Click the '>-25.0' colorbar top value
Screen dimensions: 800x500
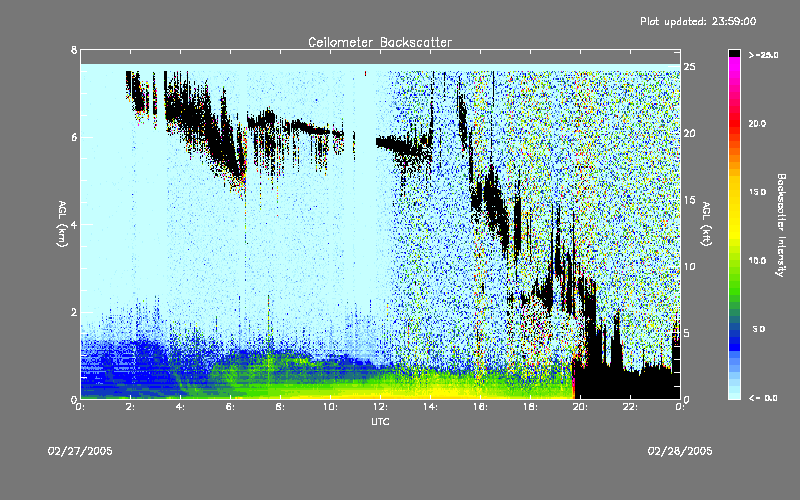coord(763,55)
